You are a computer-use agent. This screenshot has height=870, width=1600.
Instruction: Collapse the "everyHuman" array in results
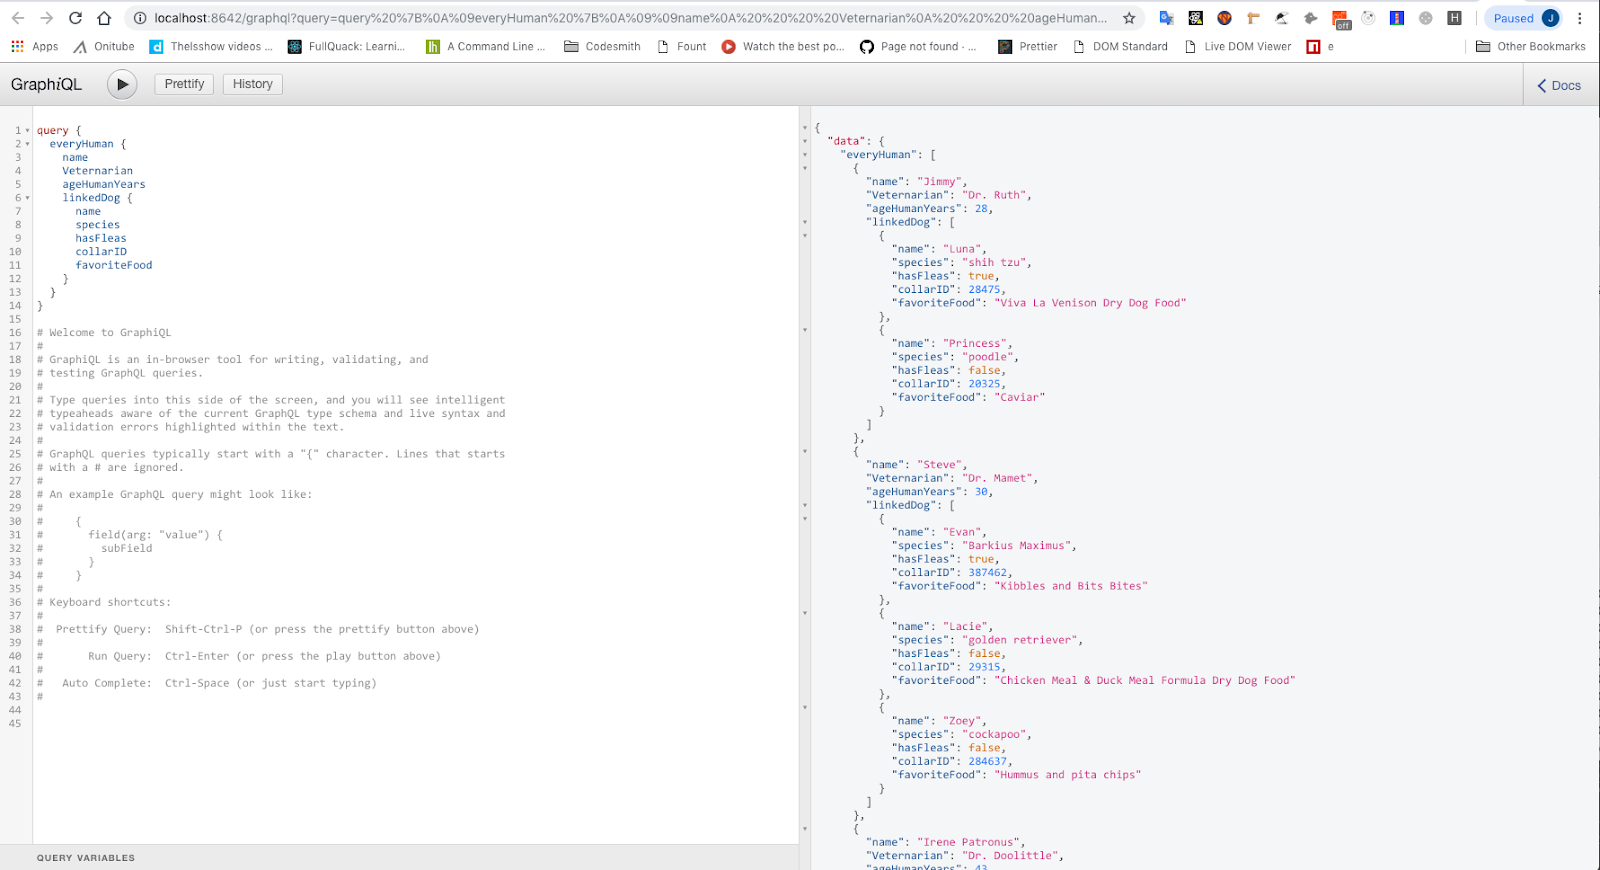(x=805, y=155)
